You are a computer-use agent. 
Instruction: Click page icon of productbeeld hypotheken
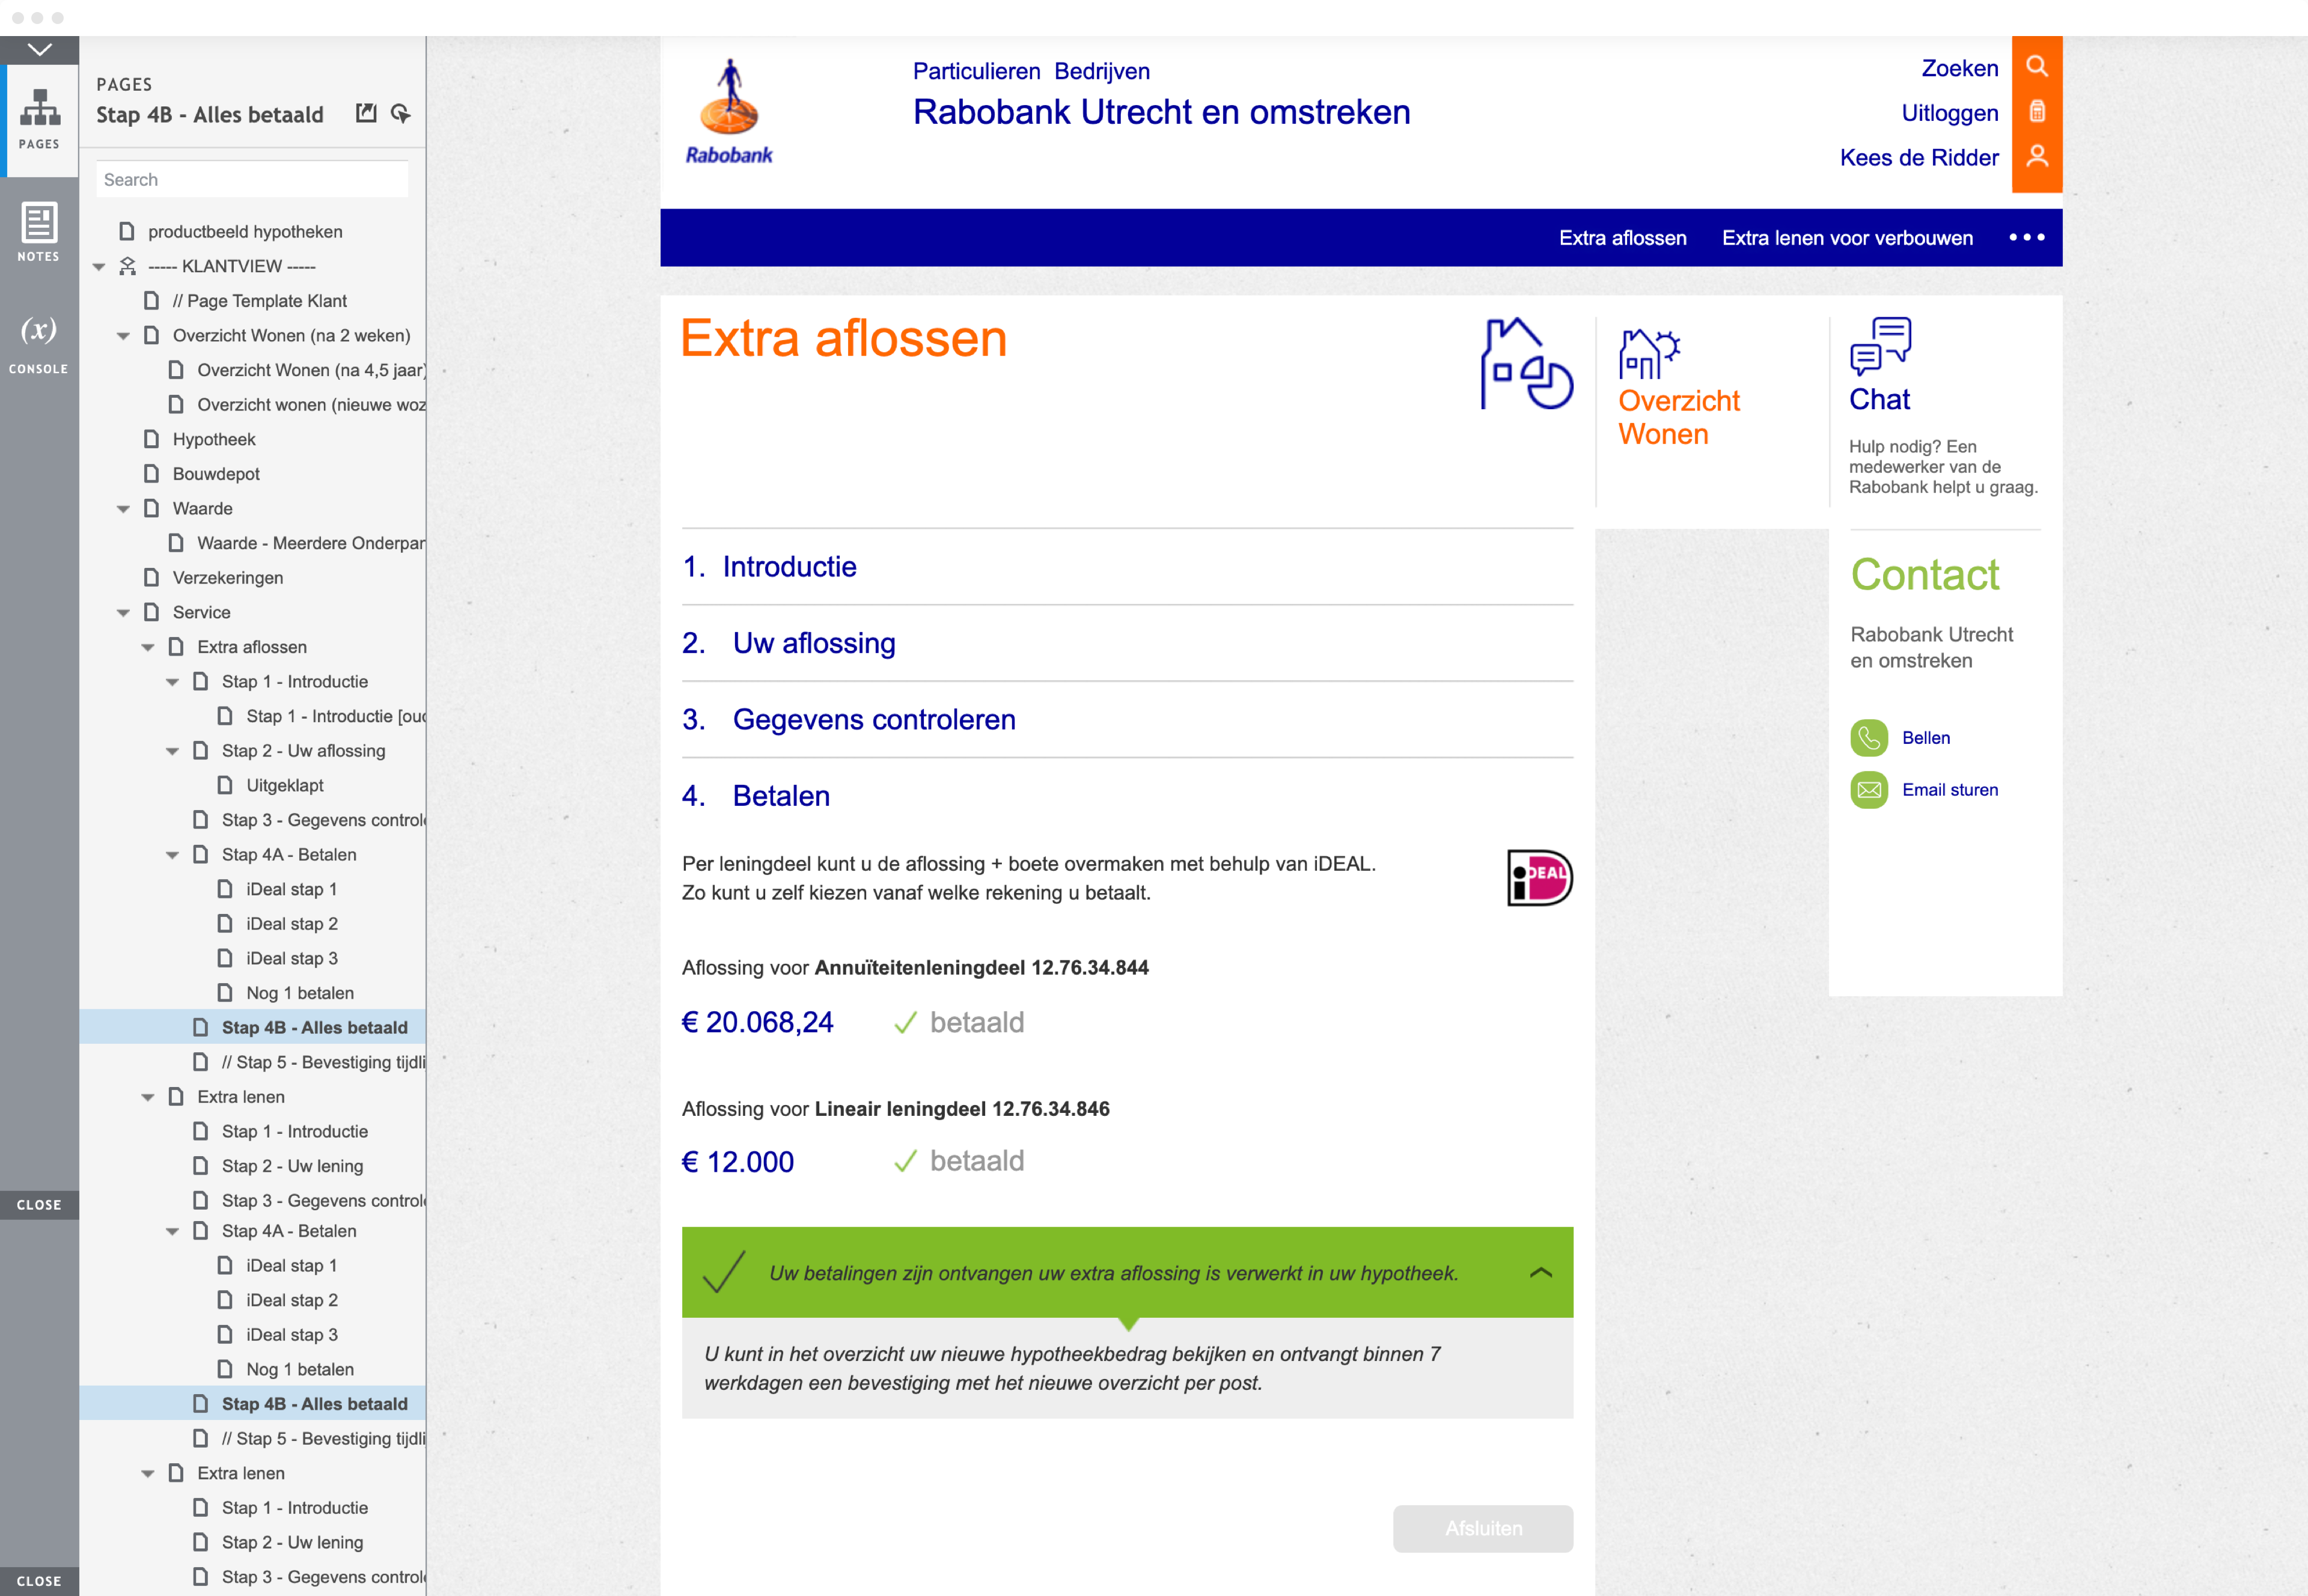(127, 231)
